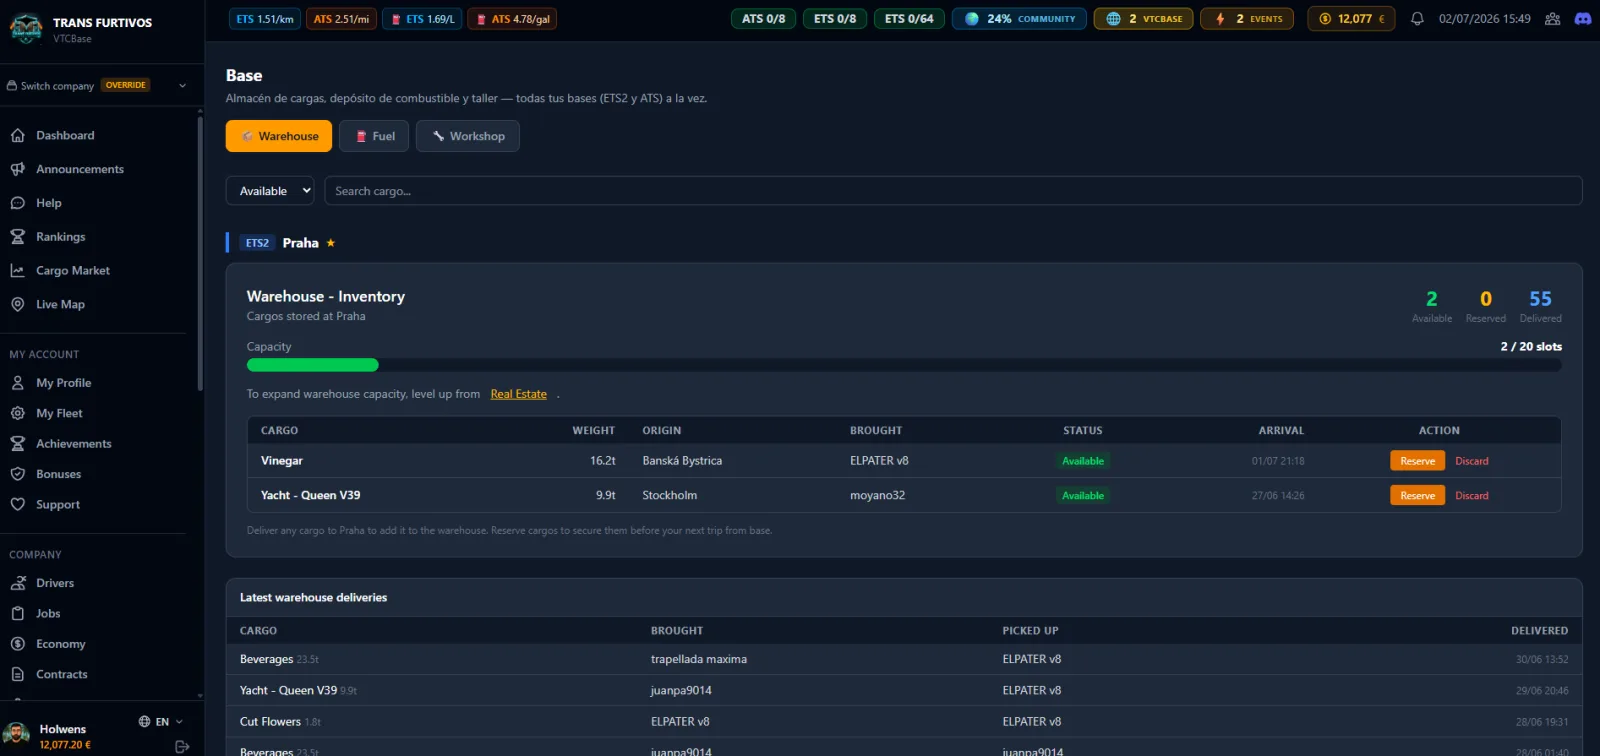Click the Discord icon in the header
The image size is (1600, 756).
(1583, 19)
